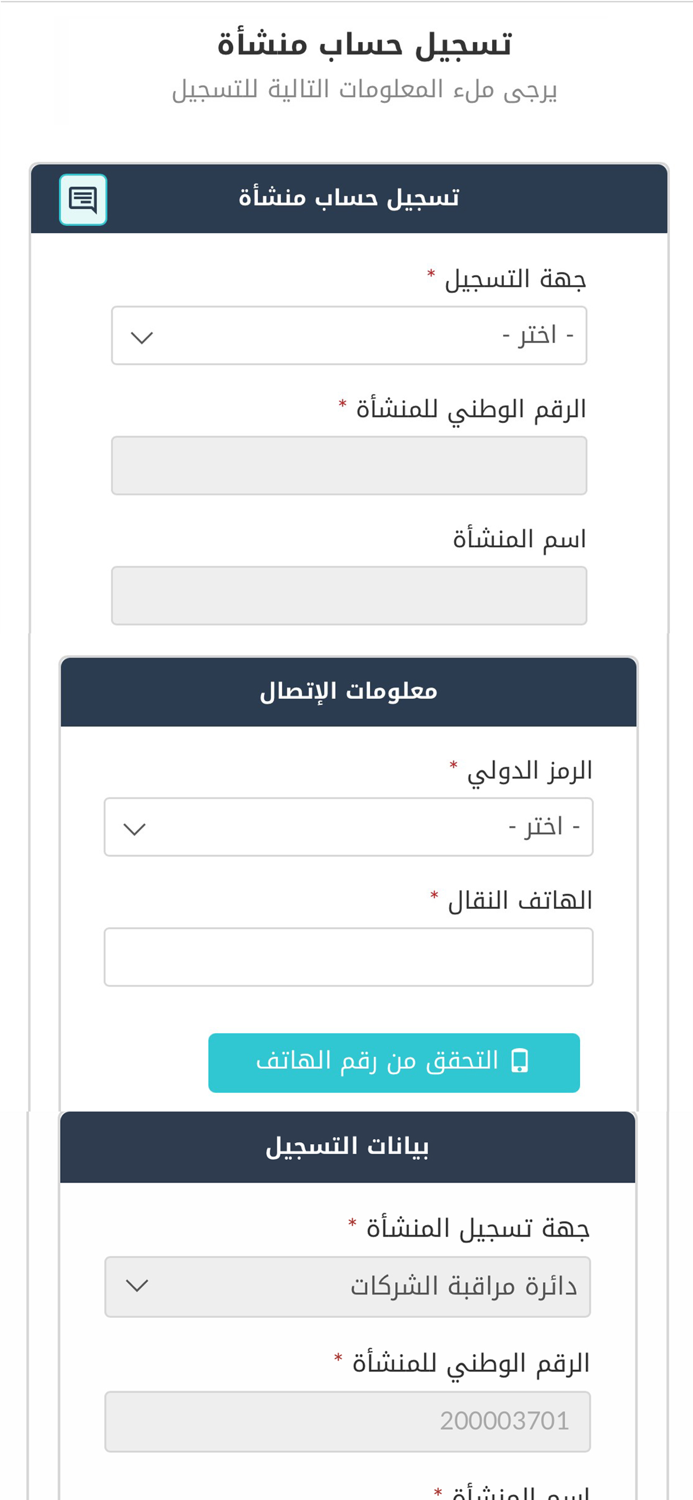Viewport: 693px width, 1500px height.
Task: Click the phone icon inside verify button
Action: pyautogui.click(x=519, y=1062)
